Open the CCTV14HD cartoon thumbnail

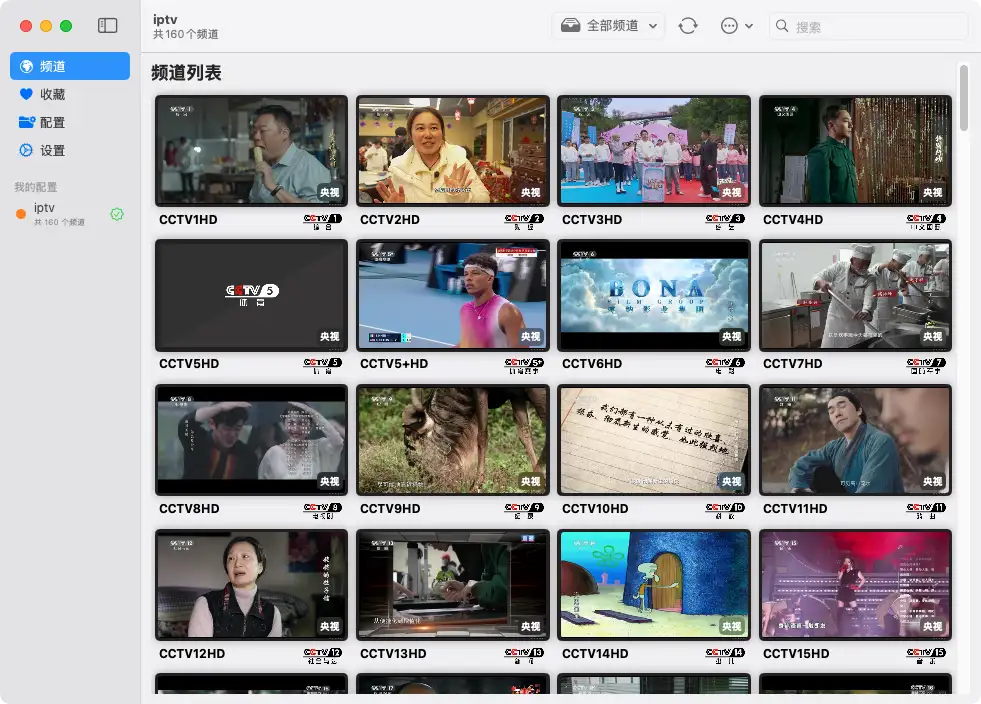[x=654, y=585]
